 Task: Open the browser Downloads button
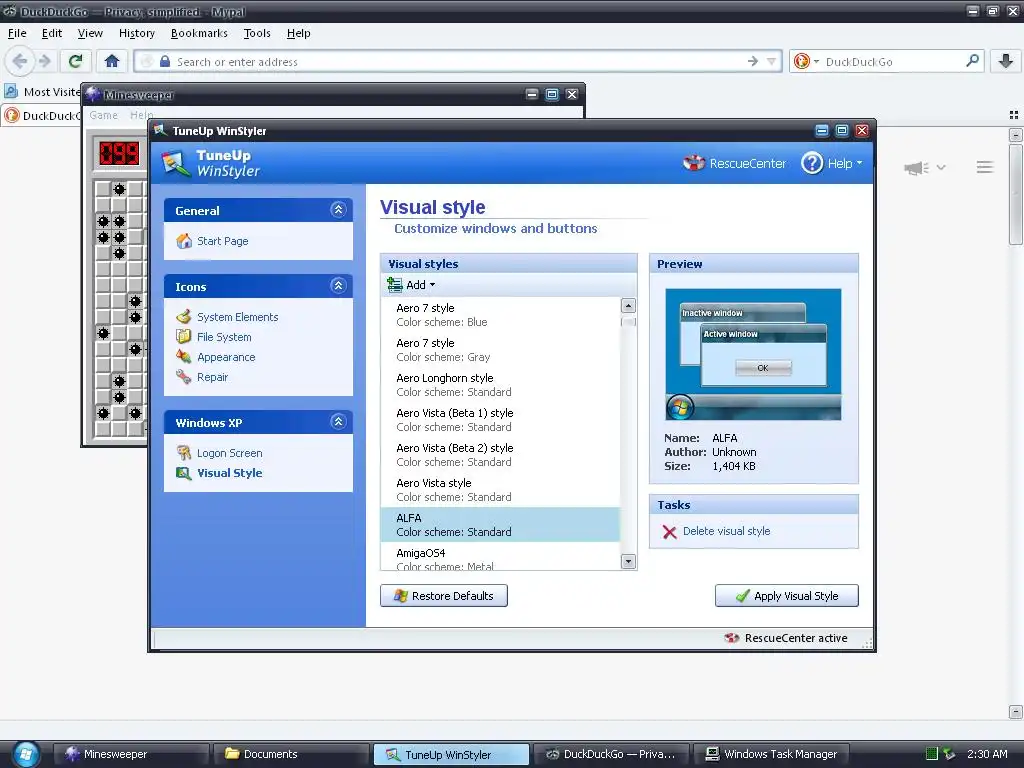click(1006, 61)
